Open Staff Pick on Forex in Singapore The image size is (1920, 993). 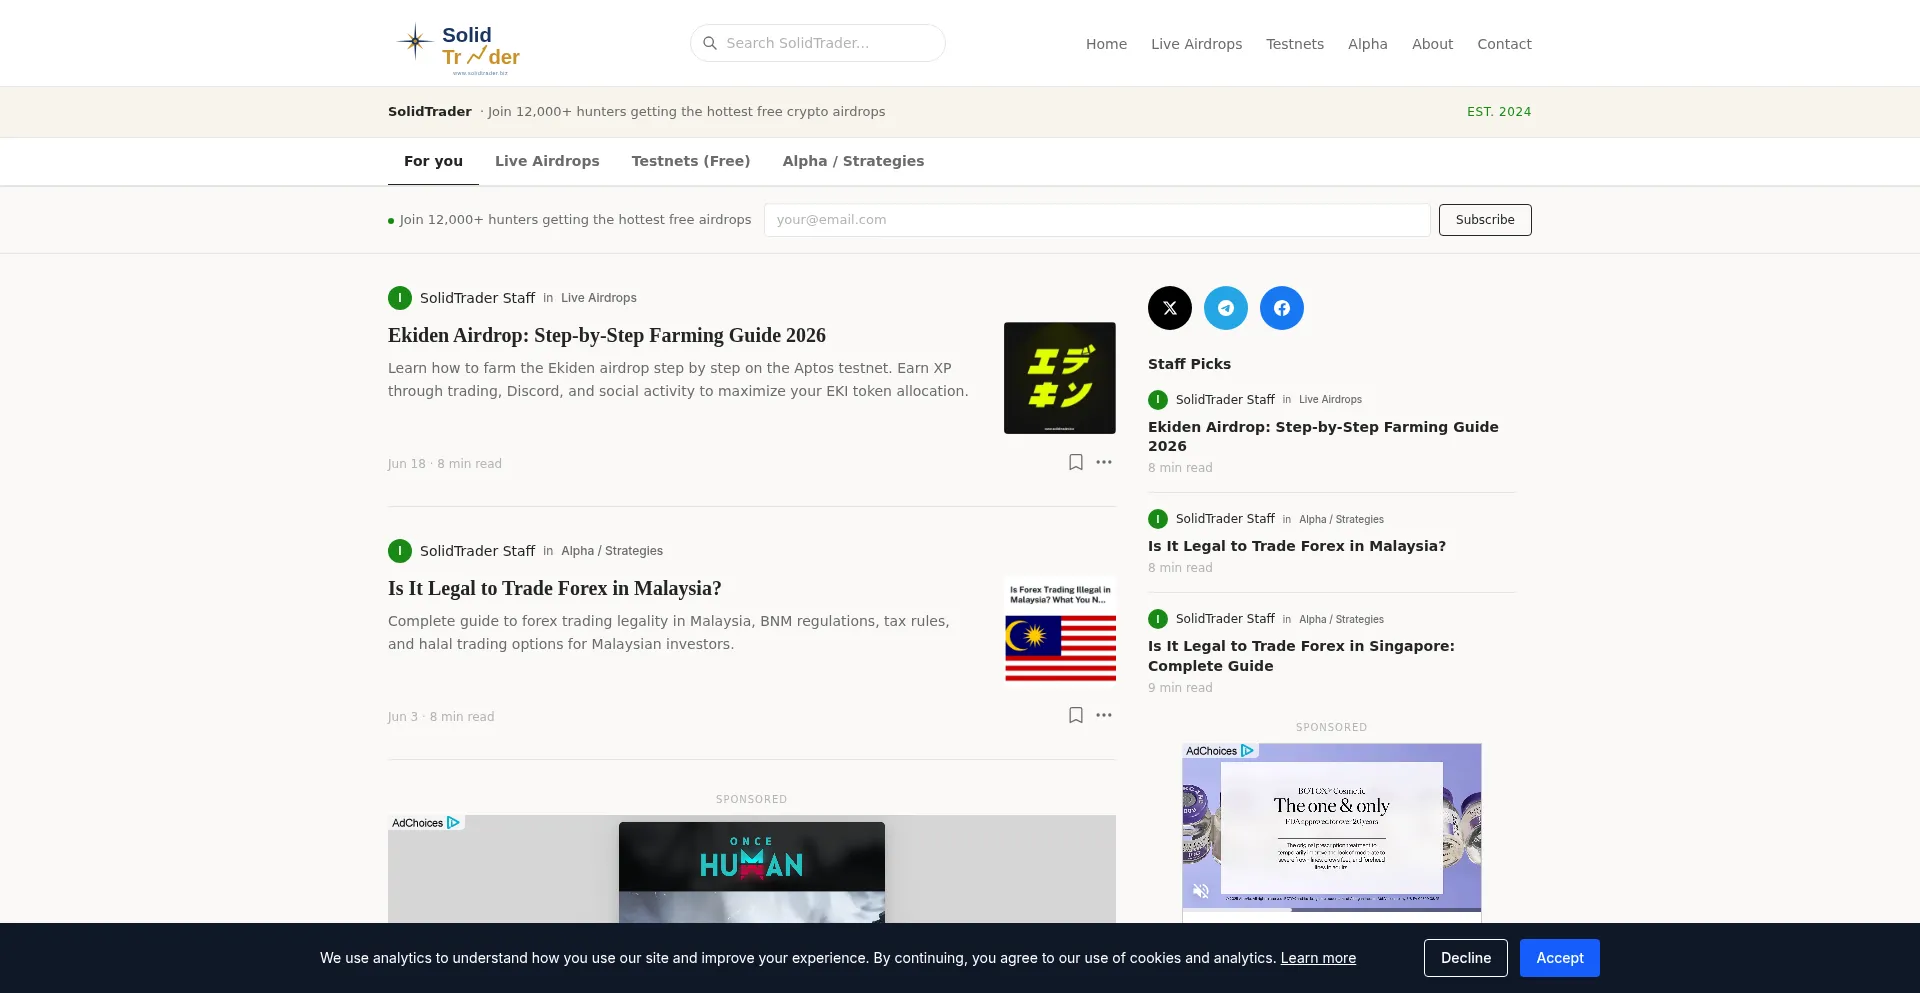tap(1301, 656)
